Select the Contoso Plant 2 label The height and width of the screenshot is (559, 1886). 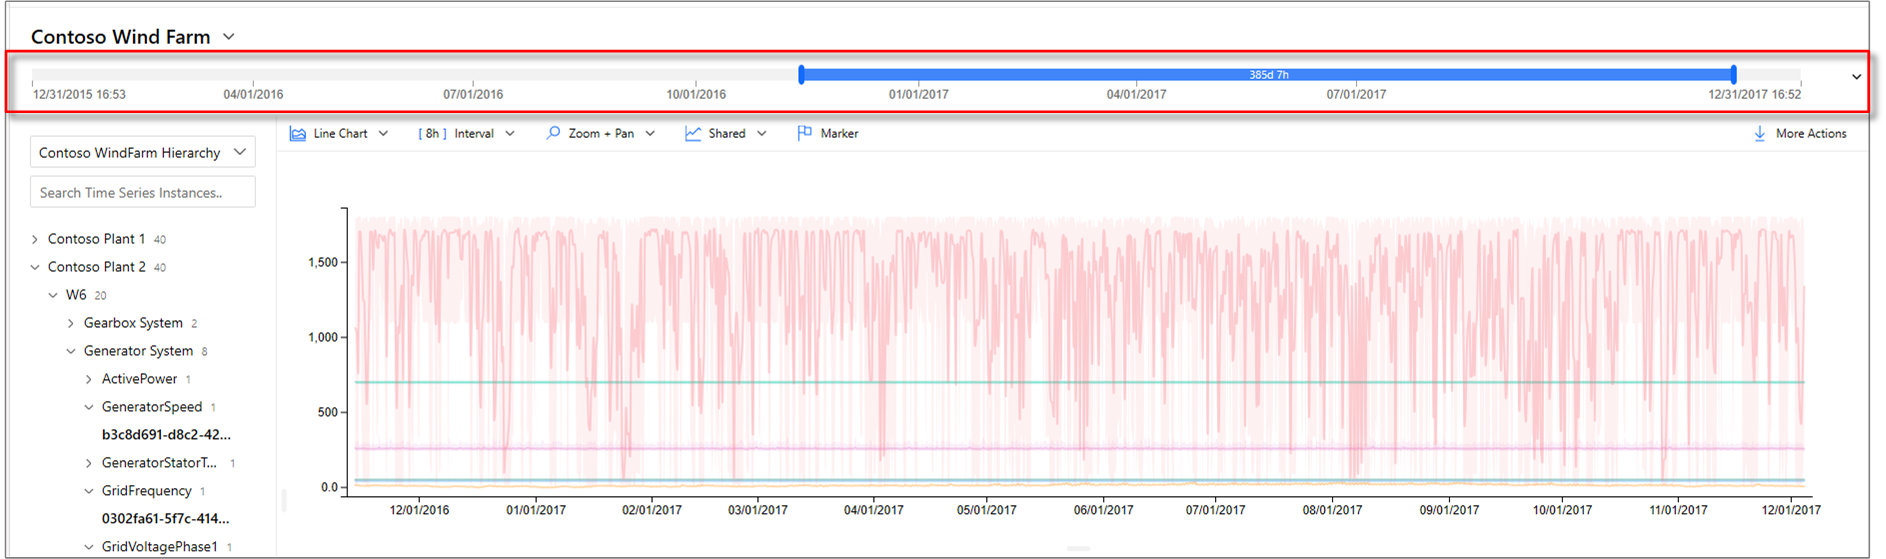click(96, 267)
